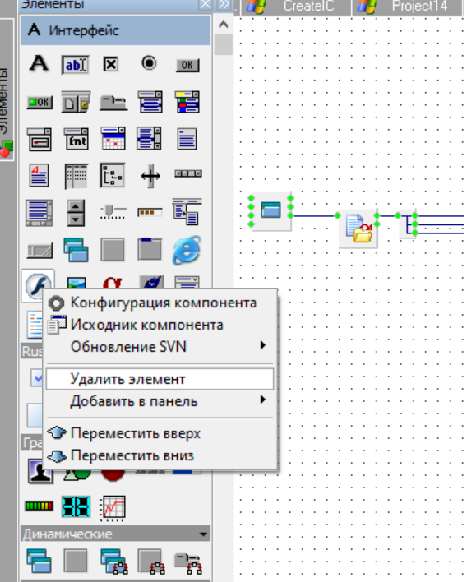Select the Edit box (ab) component
The width and height of the screenshot is (464, 582).
tap(76, 65)
